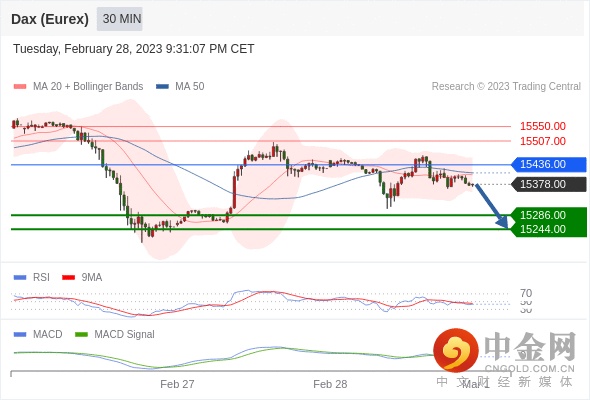The width and height of the screenshot is (590, 400).
Task: Click the 15378.00 current price tag
Action: pos(549,184)
